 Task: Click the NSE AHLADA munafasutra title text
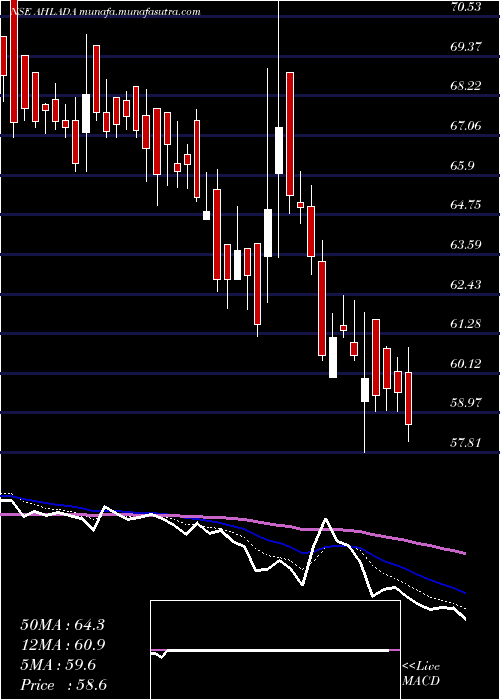(104, 12)
